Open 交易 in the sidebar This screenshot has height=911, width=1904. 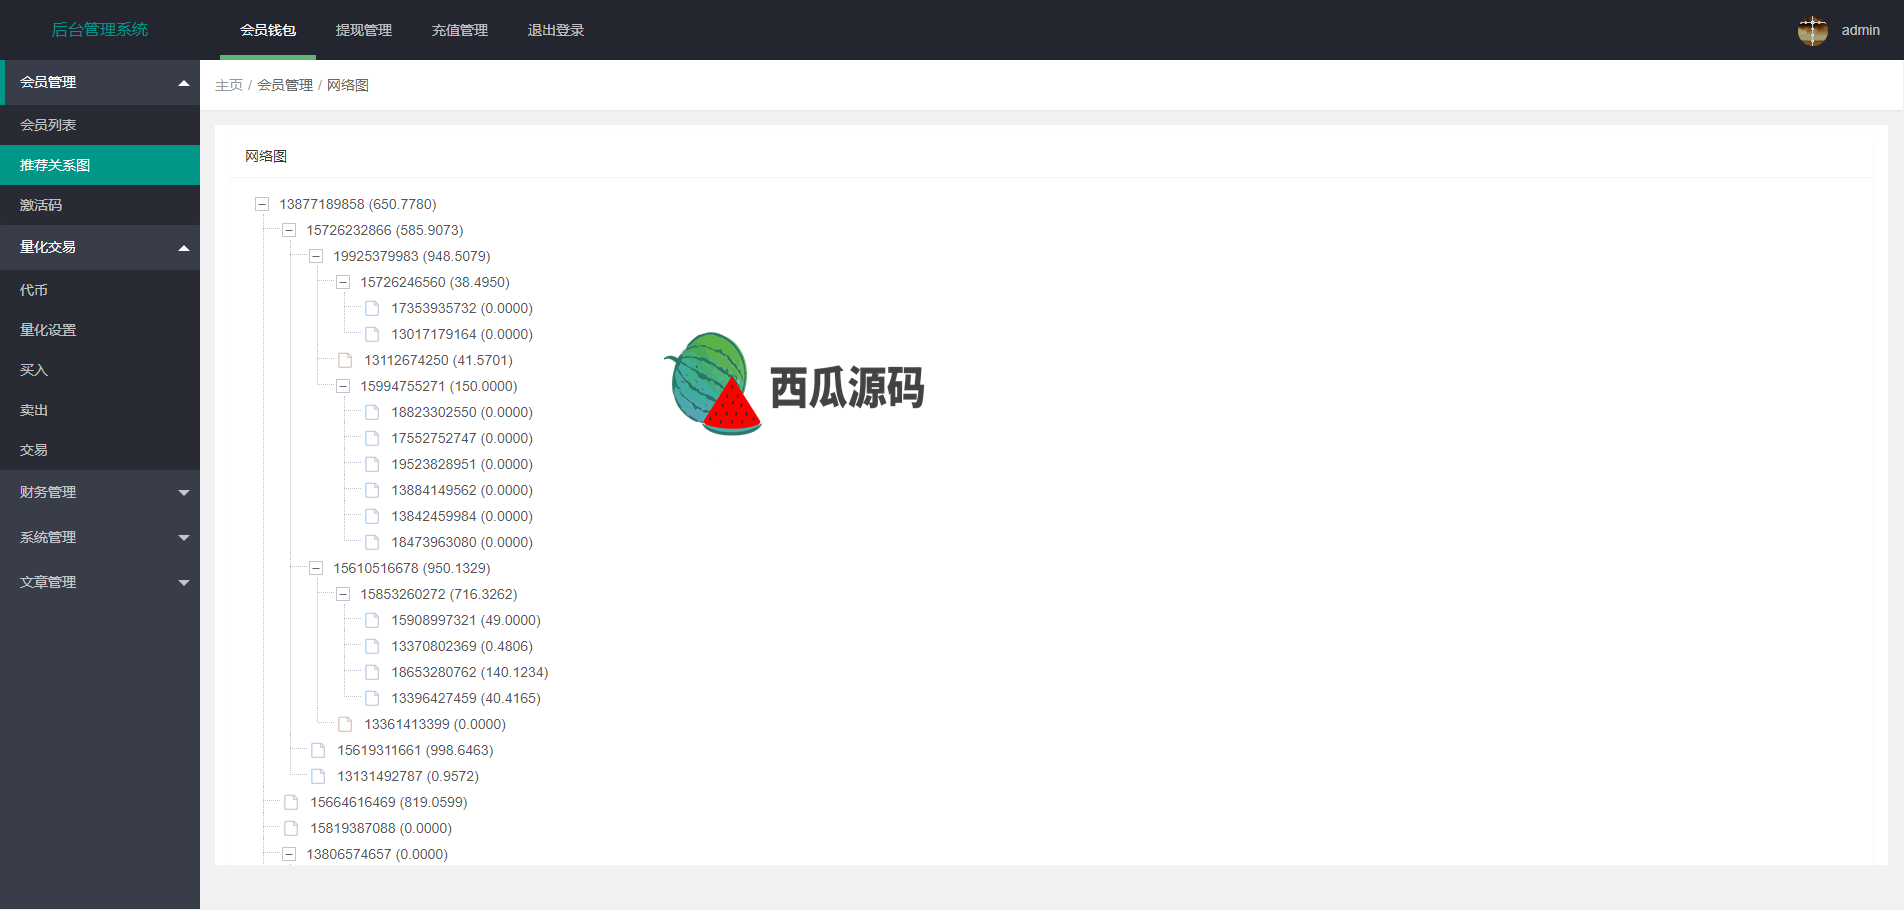click(100, 450)
